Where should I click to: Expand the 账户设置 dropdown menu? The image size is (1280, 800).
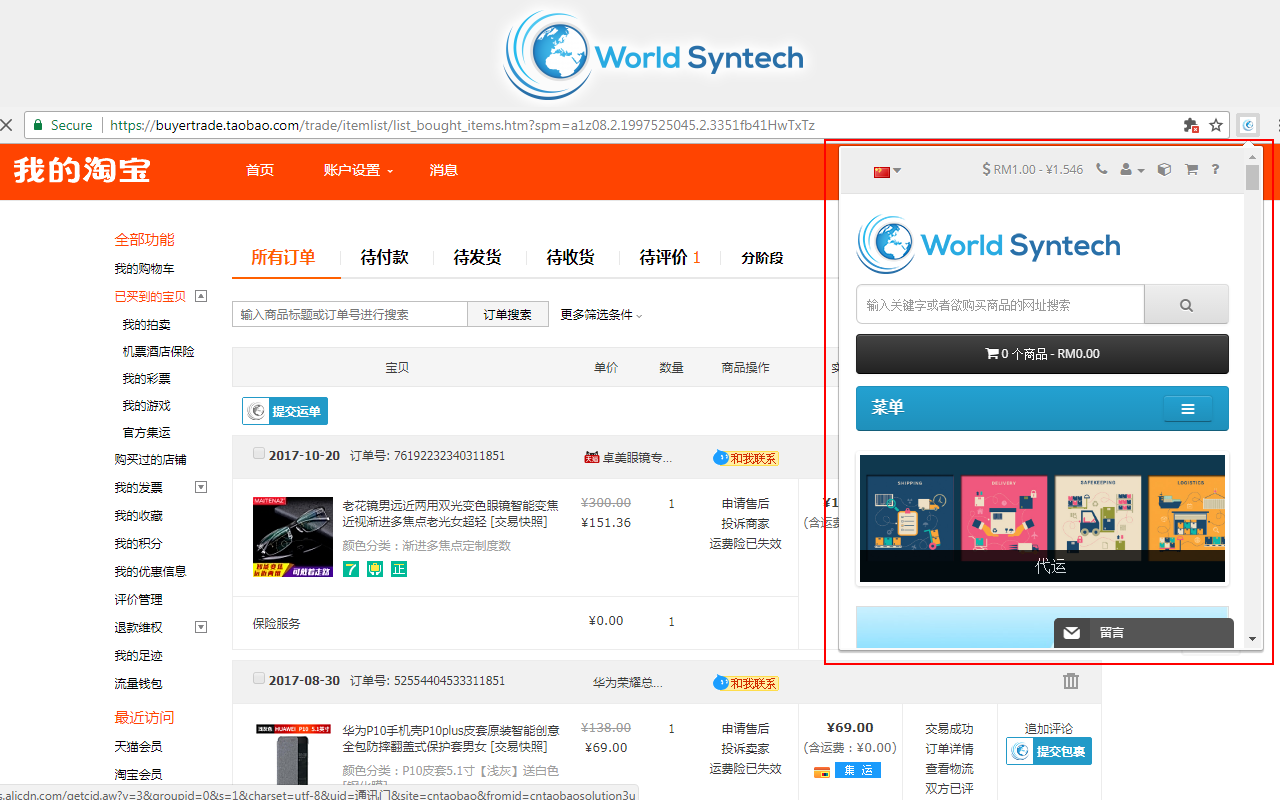[x=358, y=170]
